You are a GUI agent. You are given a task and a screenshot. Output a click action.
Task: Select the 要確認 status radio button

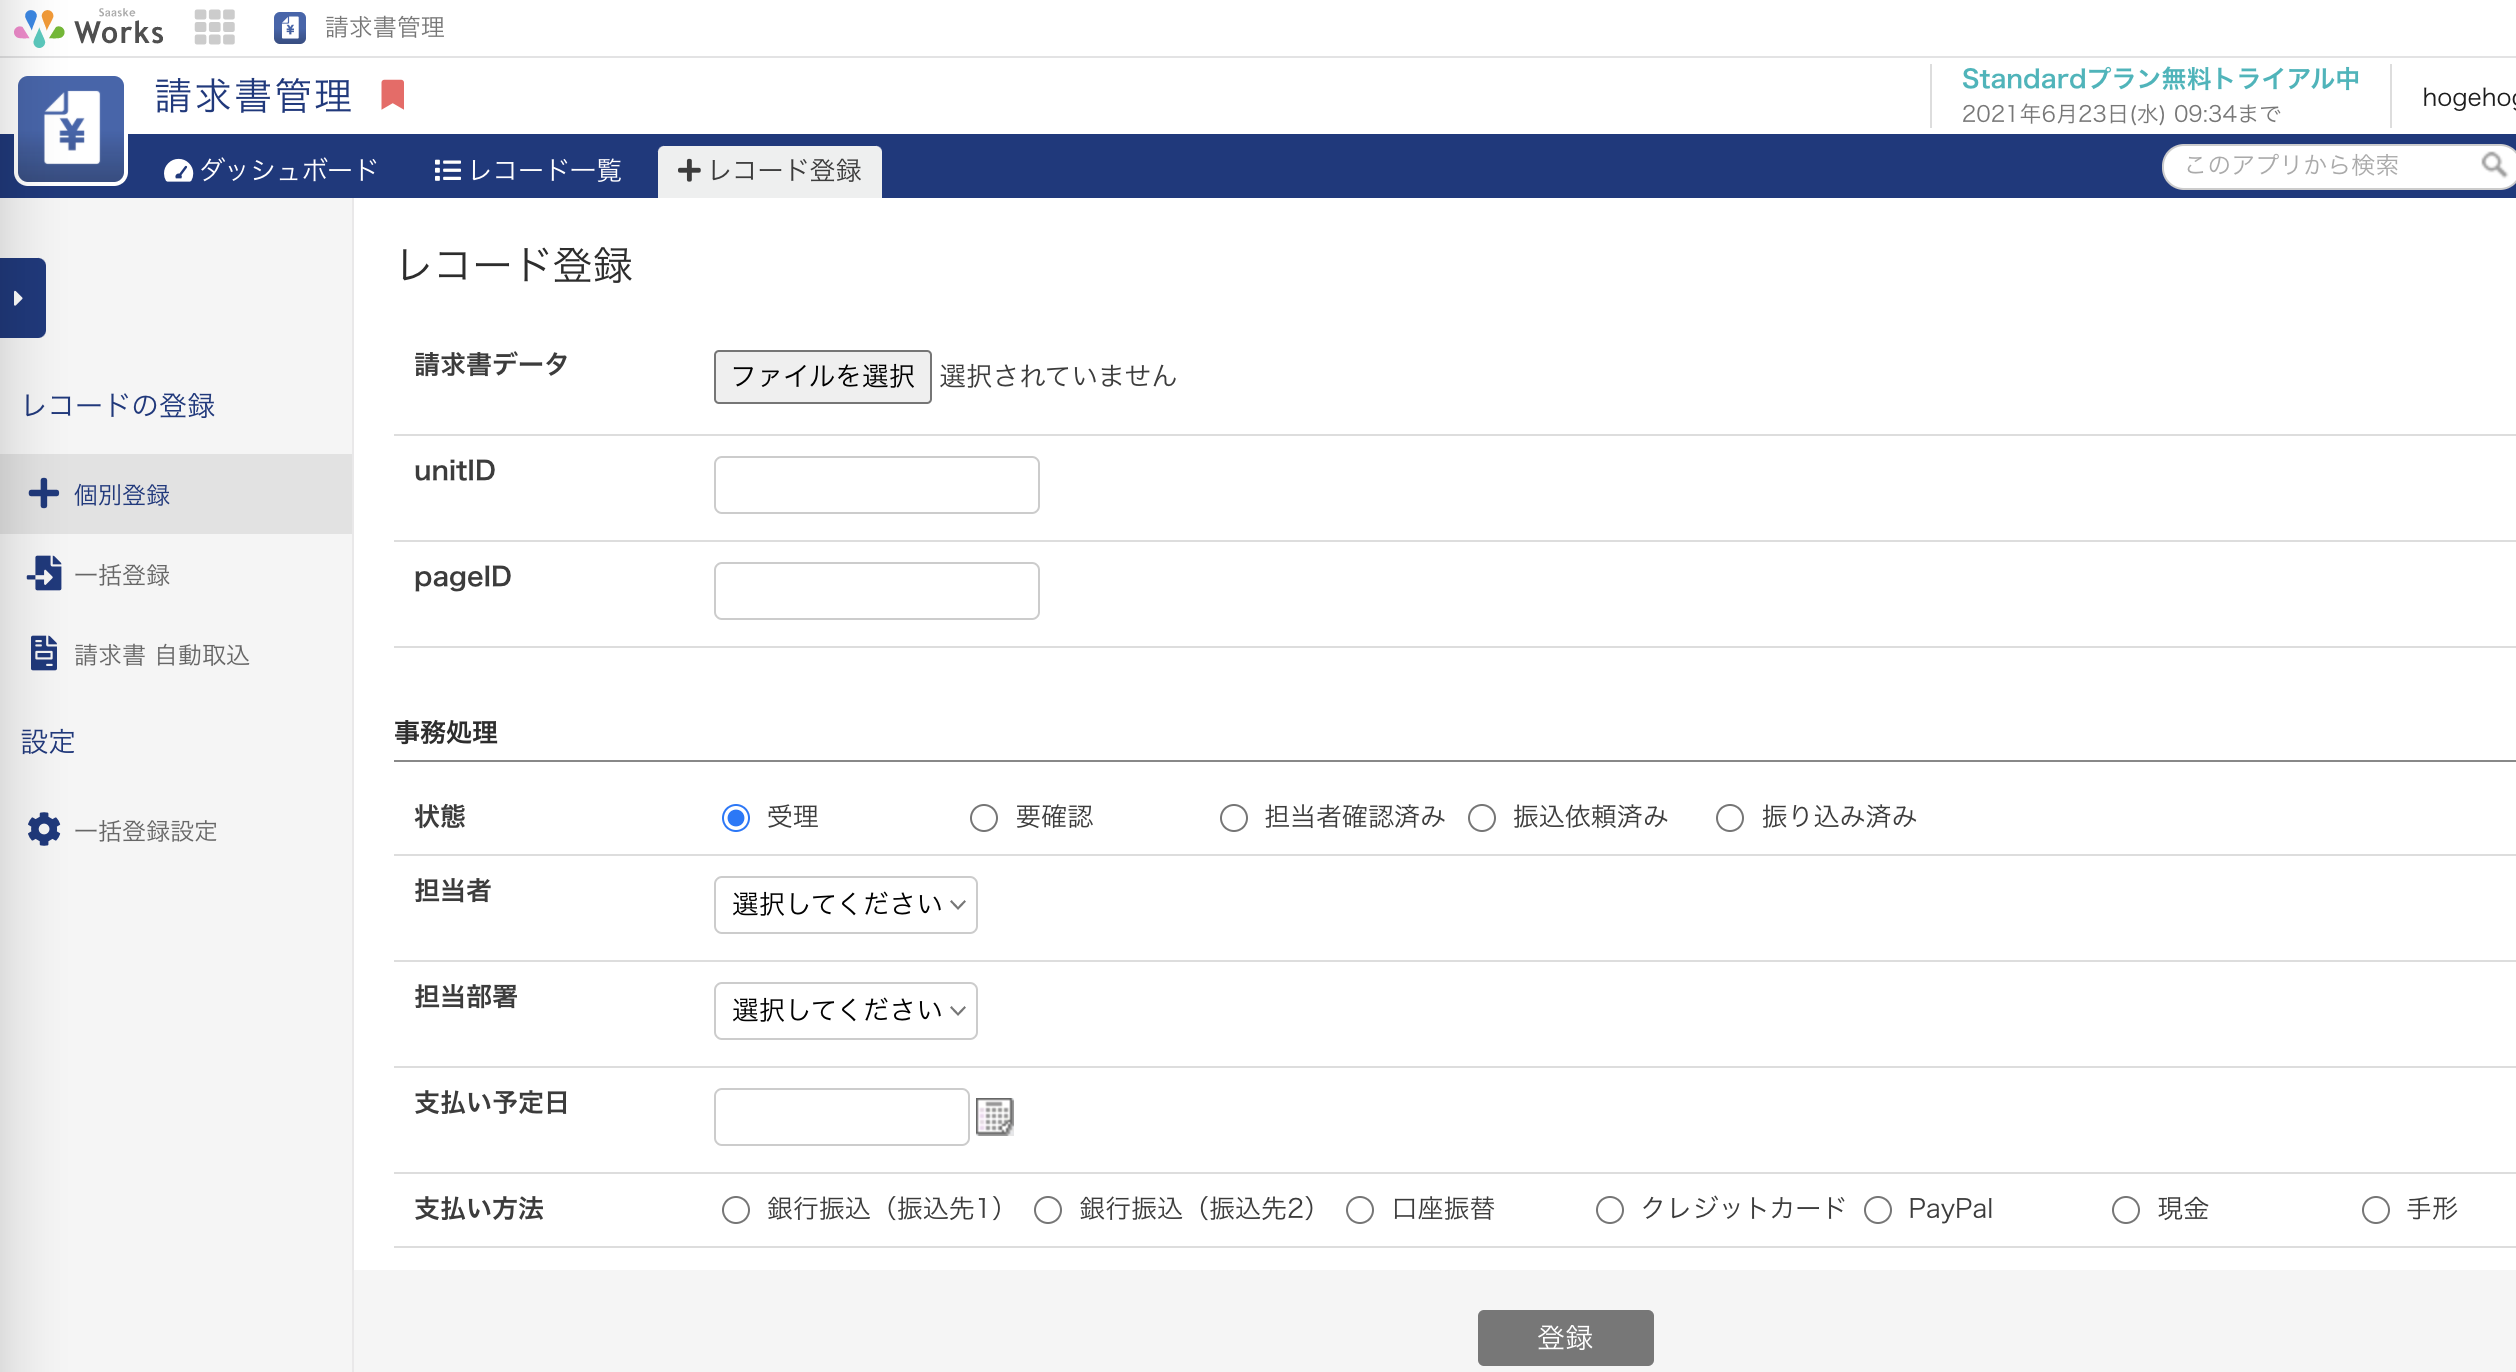[984, 818]
